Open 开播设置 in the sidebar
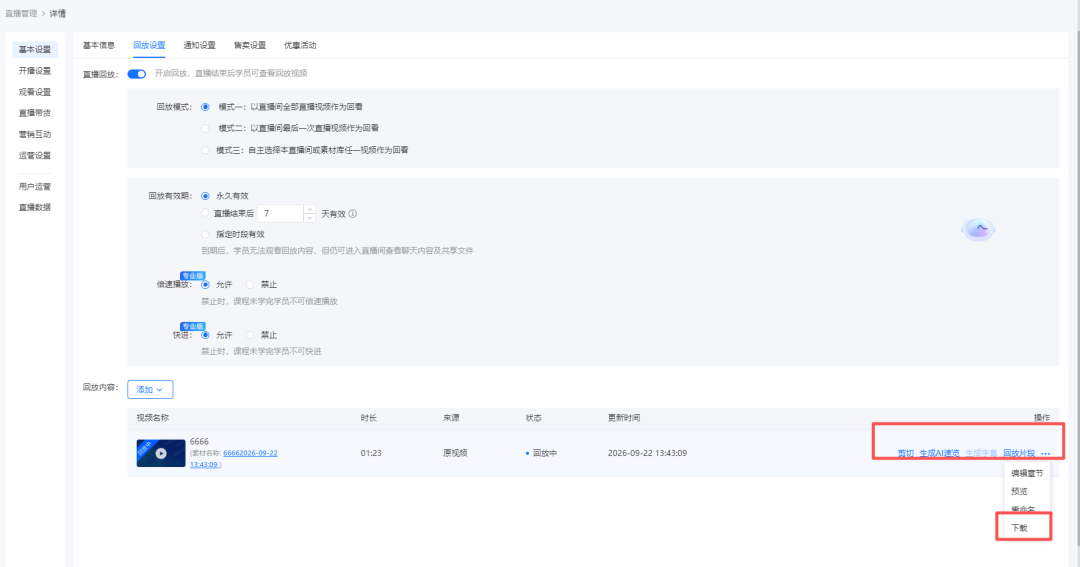1080x567 pixels. coord(34,71)
